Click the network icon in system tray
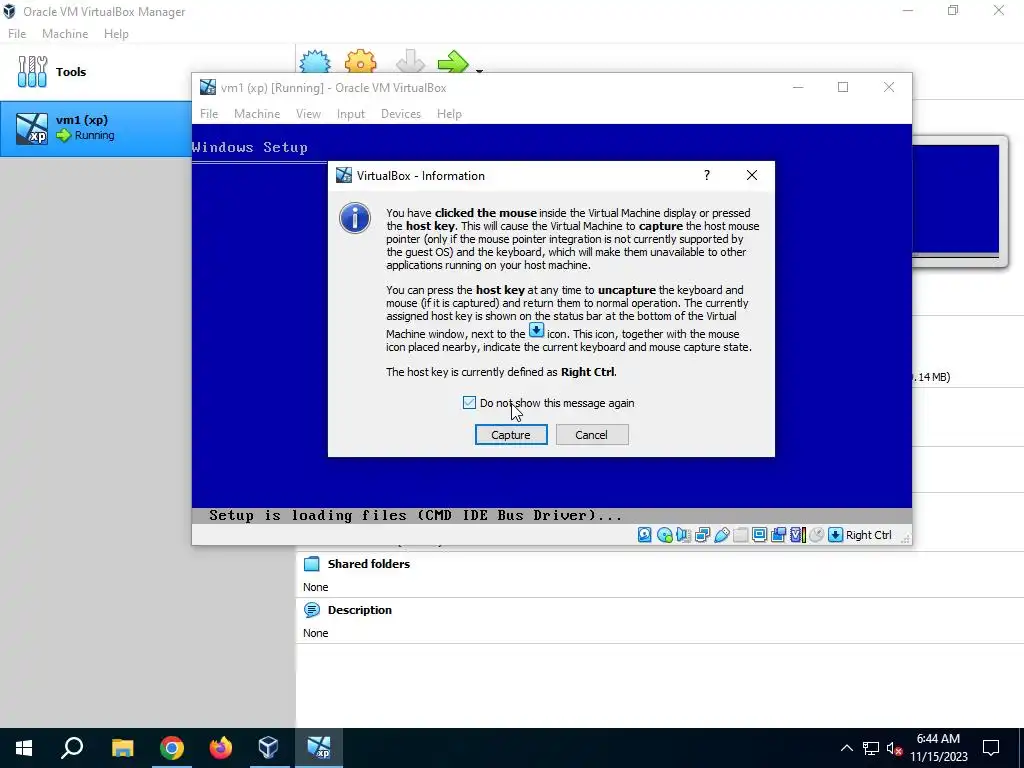The width and height of the screenshot is (1024, 768). click(871, 748)
